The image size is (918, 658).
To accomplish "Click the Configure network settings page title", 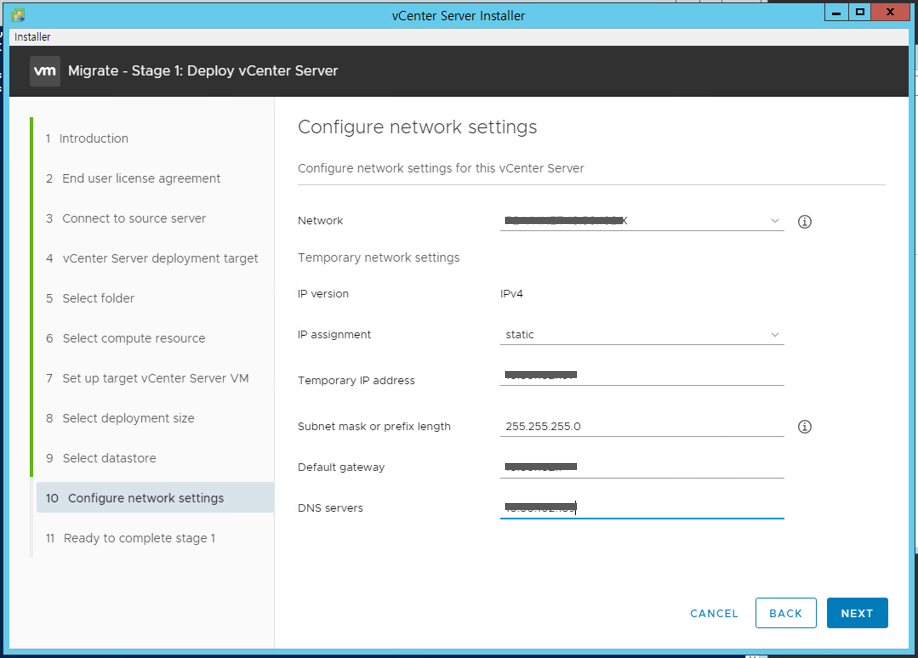I will pos(417,127).
